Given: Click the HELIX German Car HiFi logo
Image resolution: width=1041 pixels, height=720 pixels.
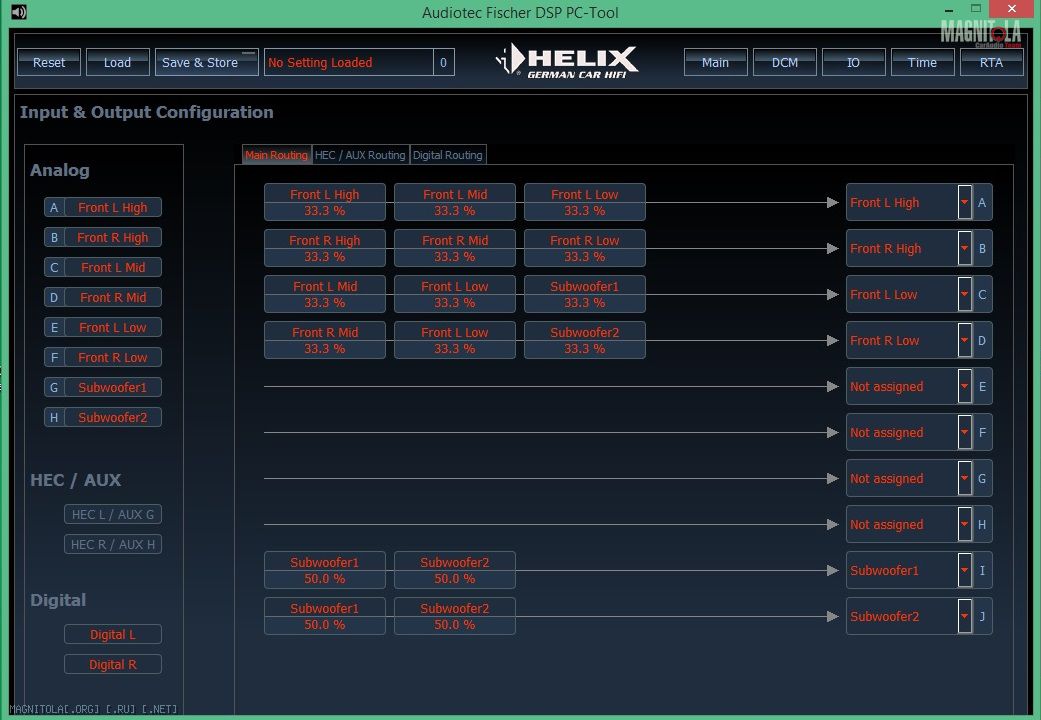Looking at the screenshot, I should click(x=567, y=62).
